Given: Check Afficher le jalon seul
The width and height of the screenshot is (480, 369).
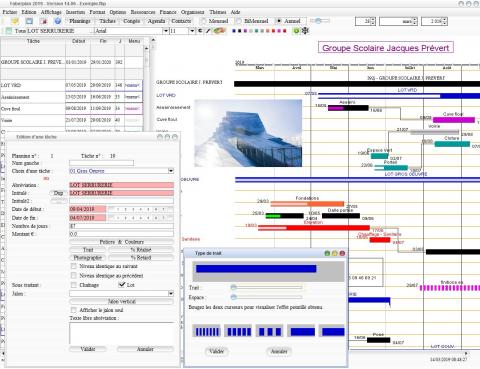Looking at the screenshot, I should [74, 310].
